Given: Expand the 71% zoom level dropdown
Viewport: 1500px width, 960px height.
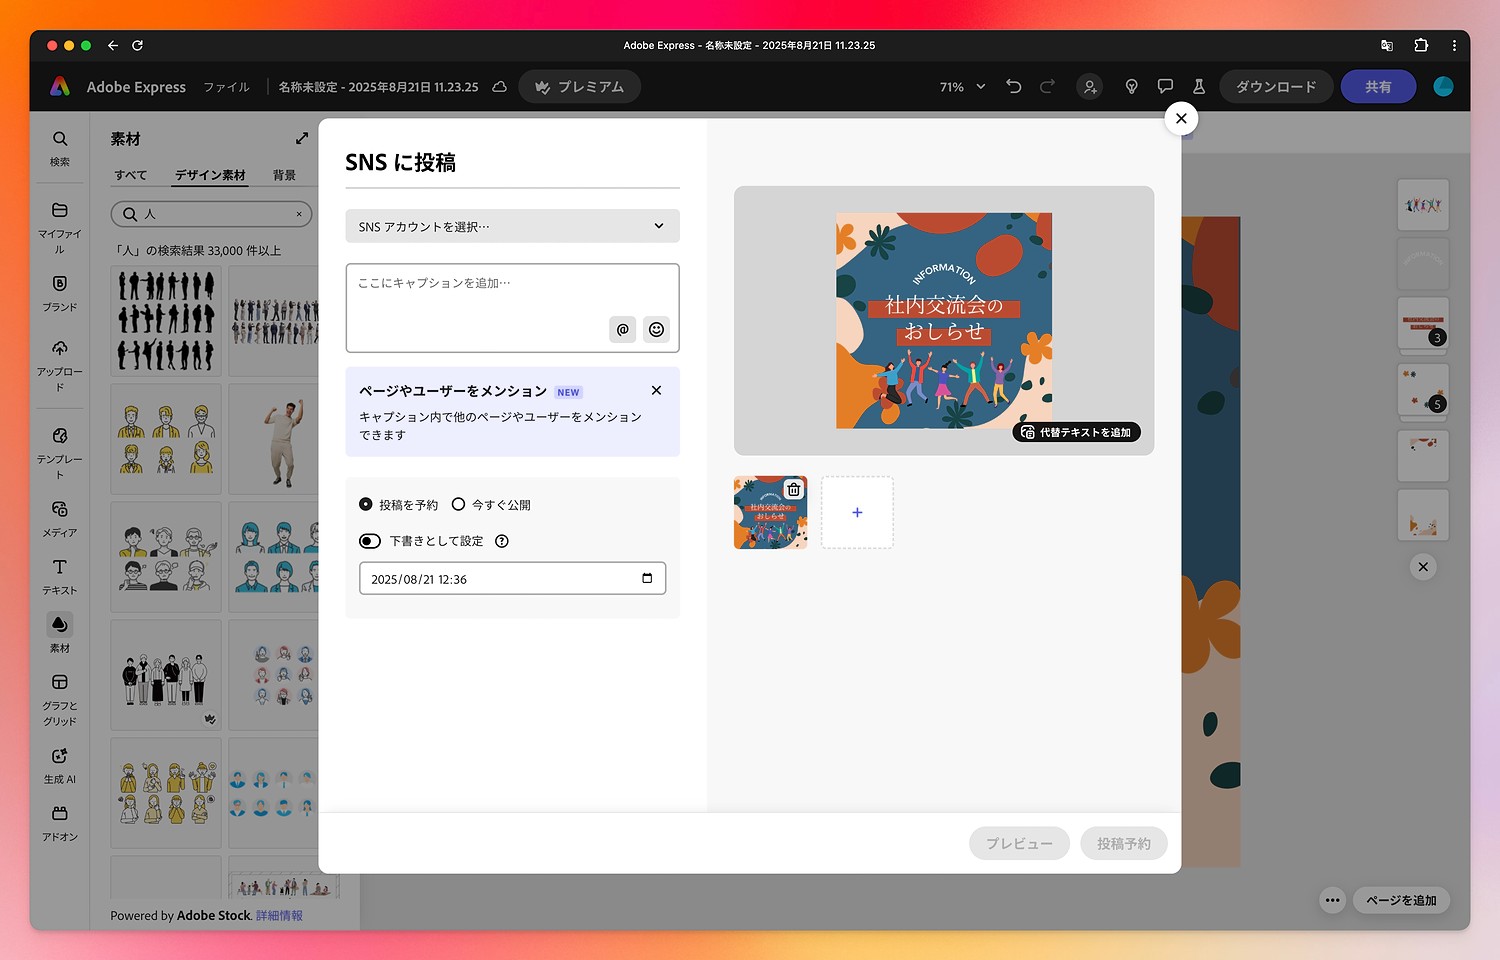Looking at the screenshot, I should tap(963, 87).
